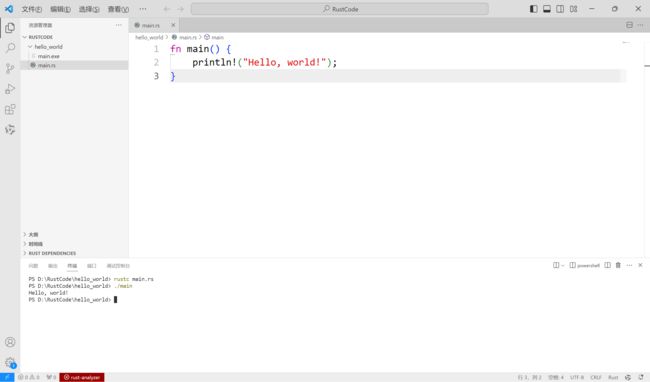This screenshot has width=650, height=382.
Task: Open main.exe in the file tree
Action: [x=75, y=56]
